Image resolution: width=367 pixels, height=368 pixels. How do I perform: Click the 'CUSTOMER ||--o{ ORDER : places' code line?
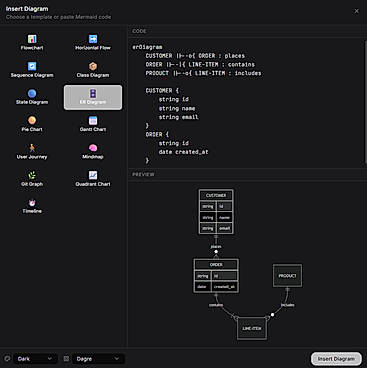pyautogui.click(x=195, y=56)
